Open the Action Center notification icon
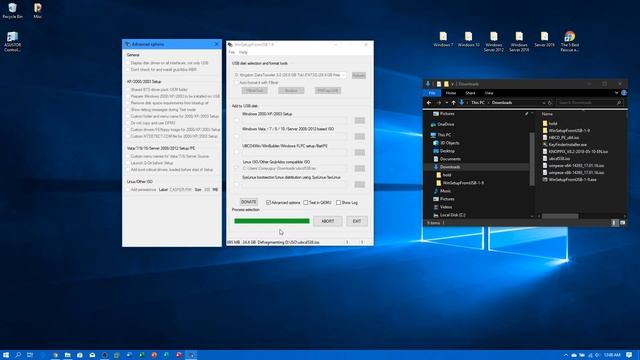 pos(629,355)
